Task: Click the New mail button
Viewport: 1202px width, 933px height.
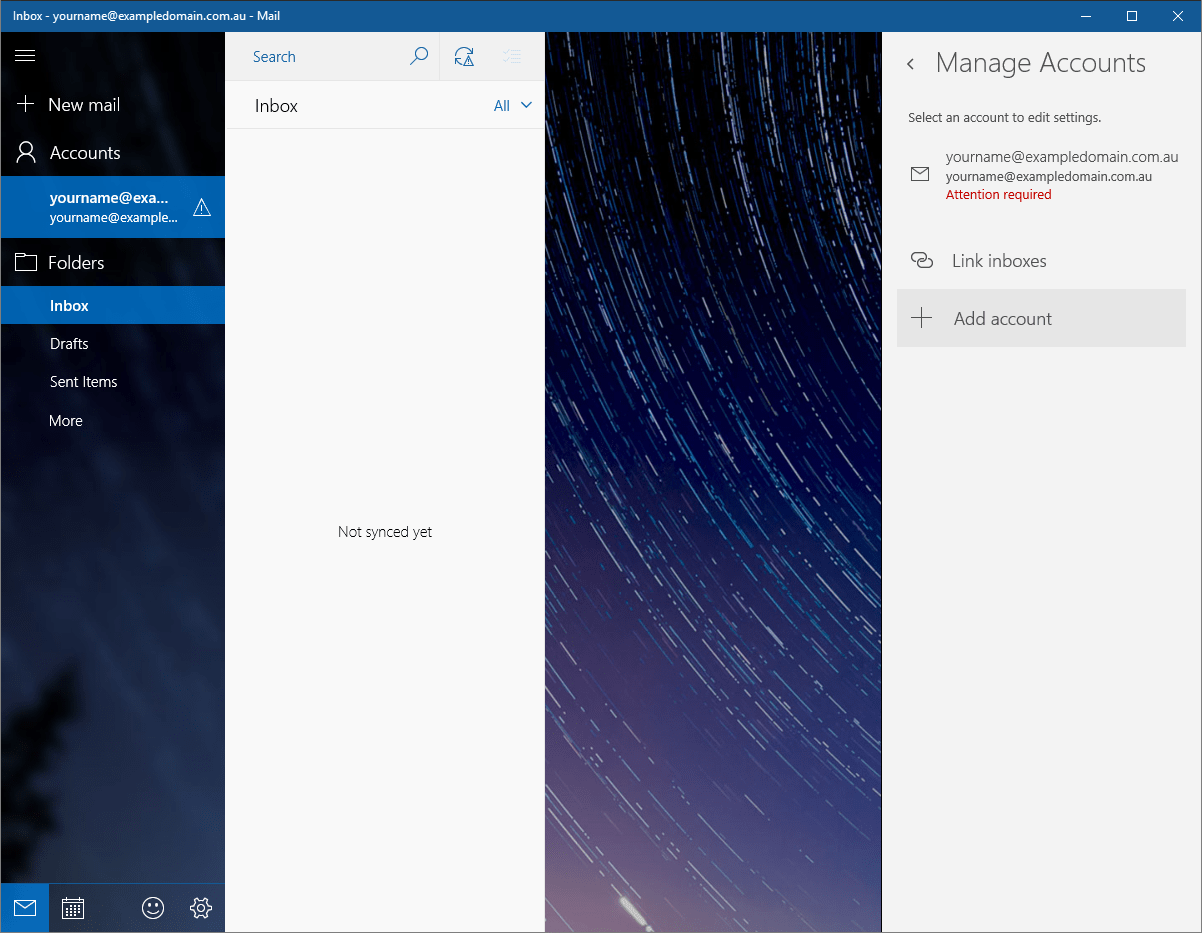Action: (x=84, y=105)
